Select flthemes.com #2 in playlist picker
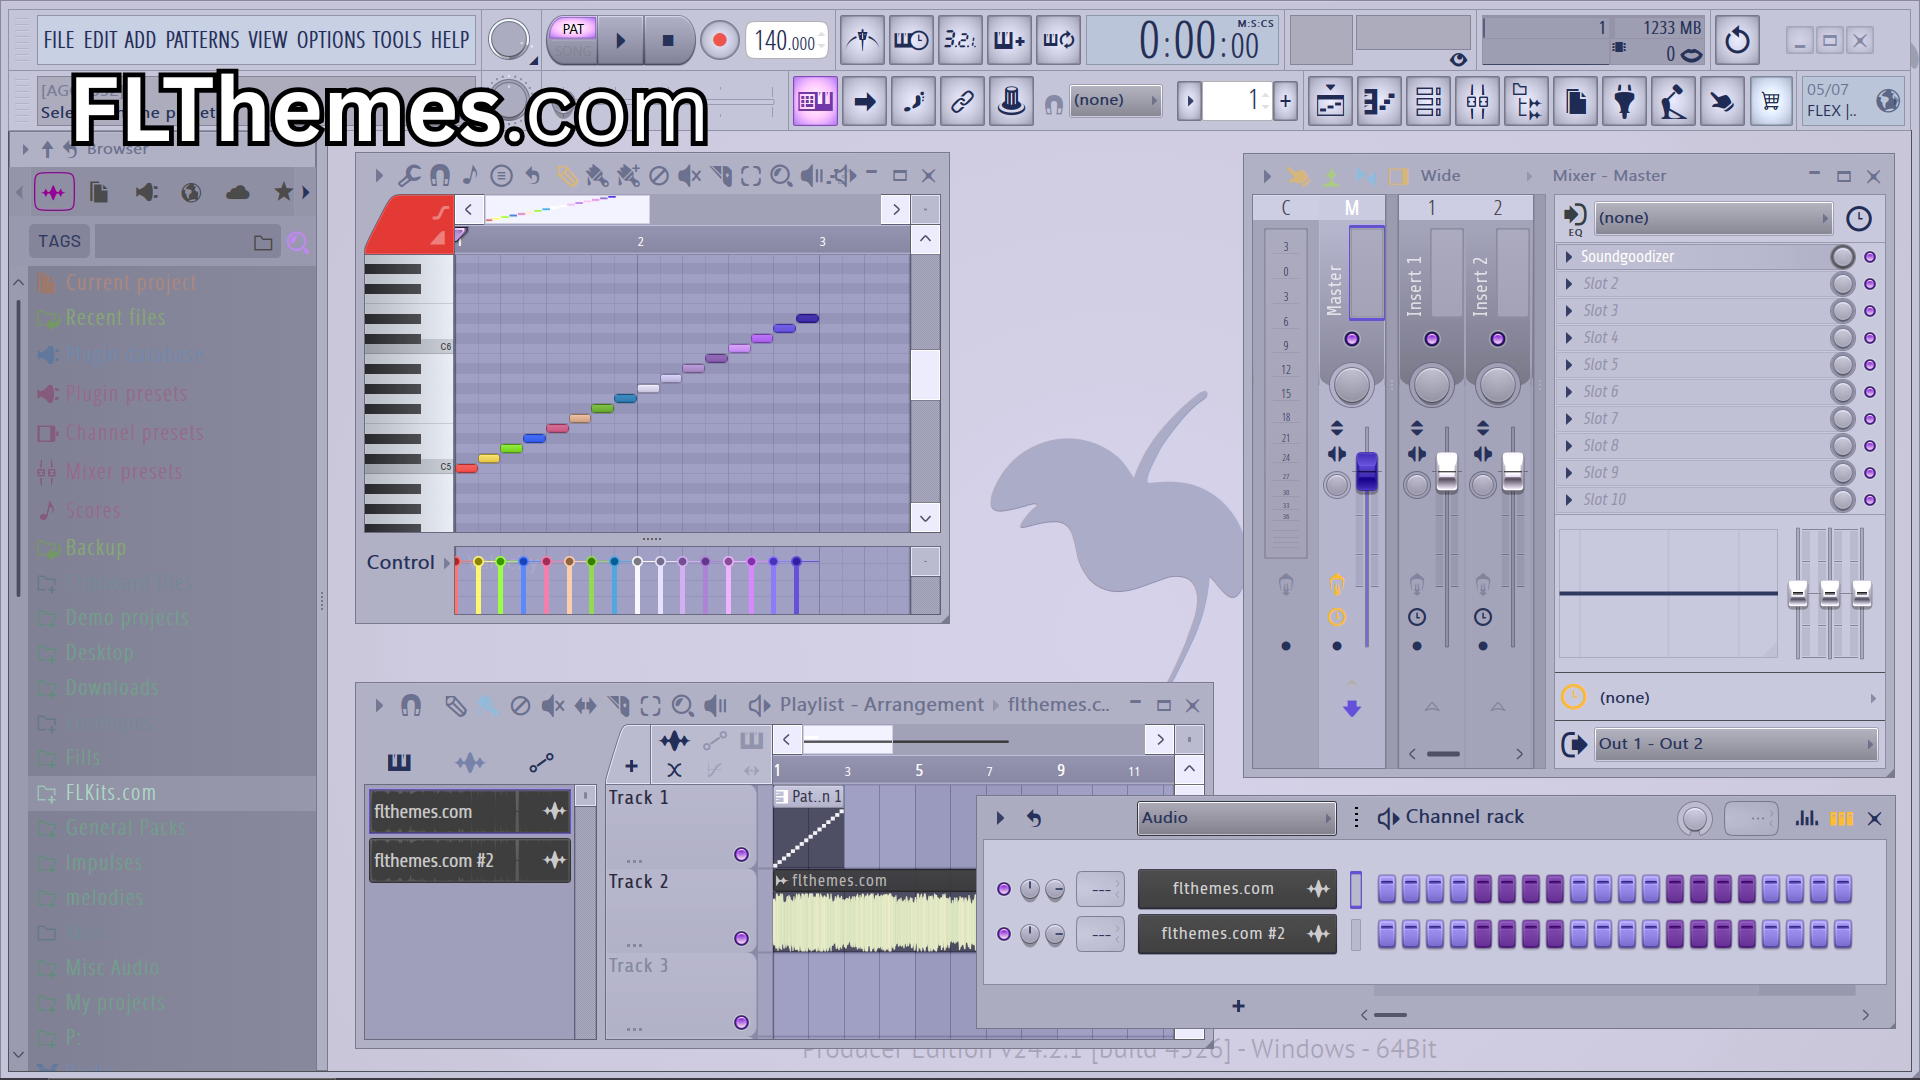 pos(470,861)
